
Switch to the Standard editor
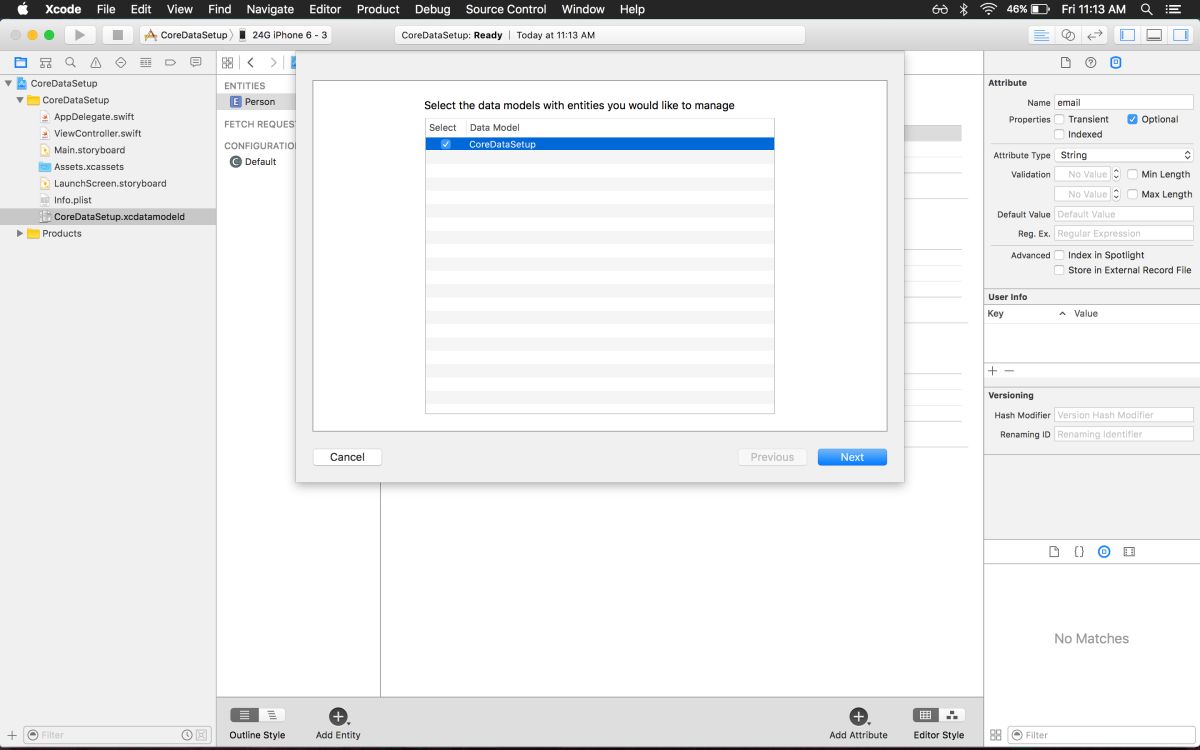(1041, 35)
